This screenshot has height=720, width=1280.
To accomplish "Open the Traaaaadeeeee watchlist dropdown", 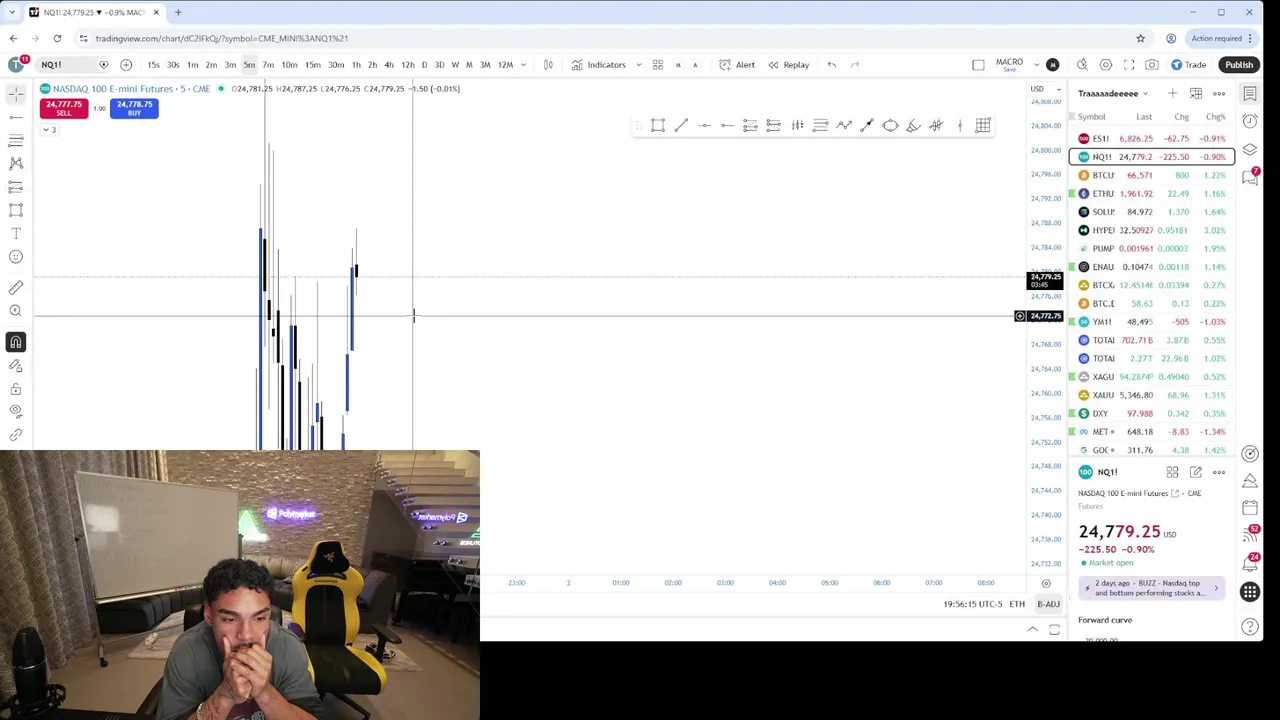I will tap(1113, 94).
